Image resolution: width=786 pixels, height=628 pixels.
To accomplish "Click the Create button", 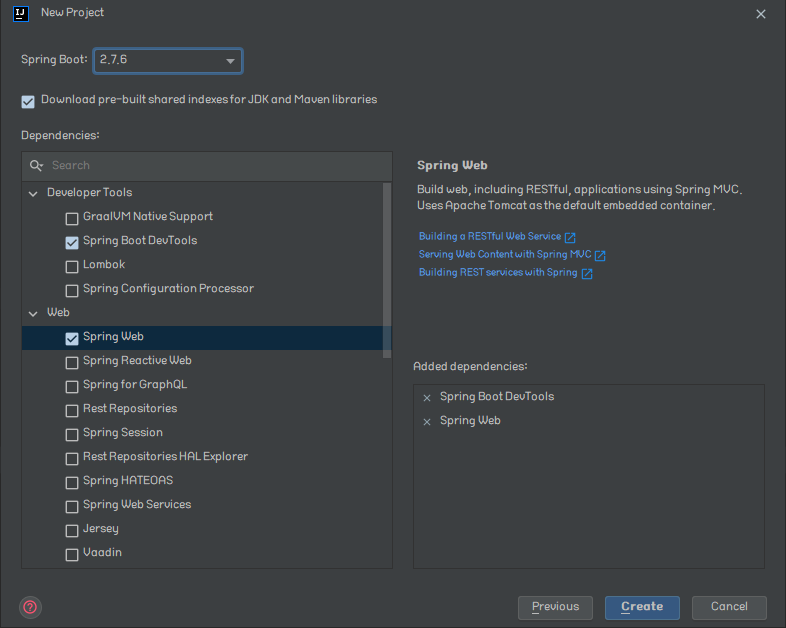I will [x=642, y=607].
